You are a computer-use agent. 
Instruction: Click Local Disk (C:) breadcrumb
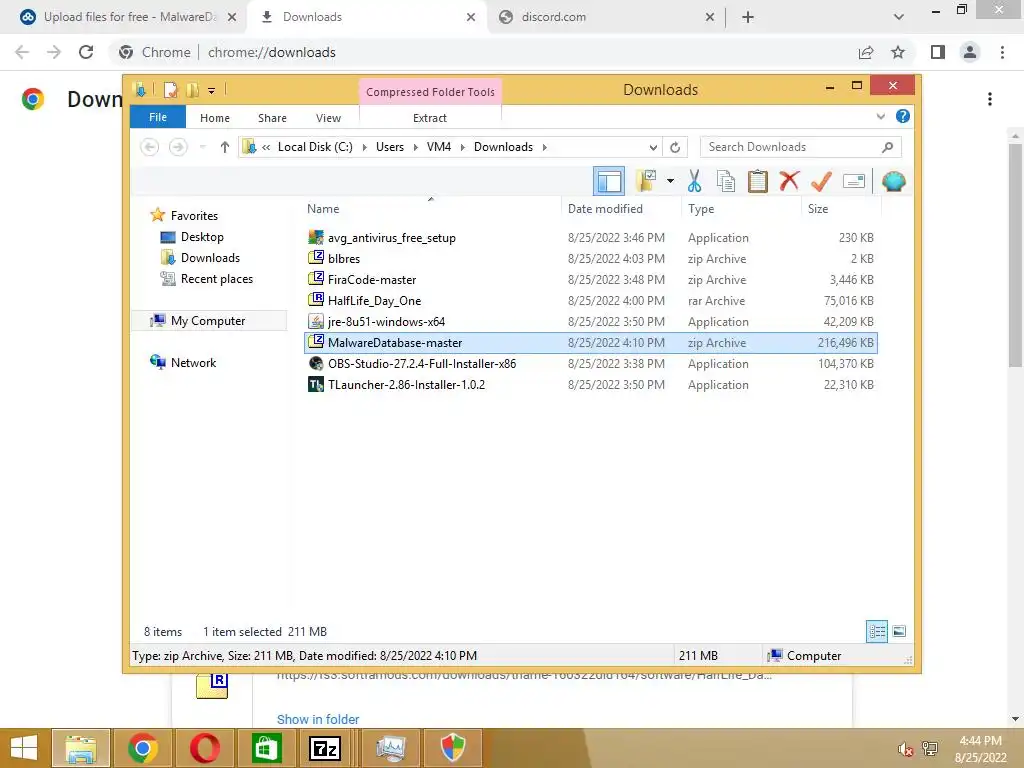[x=315, y=147]
